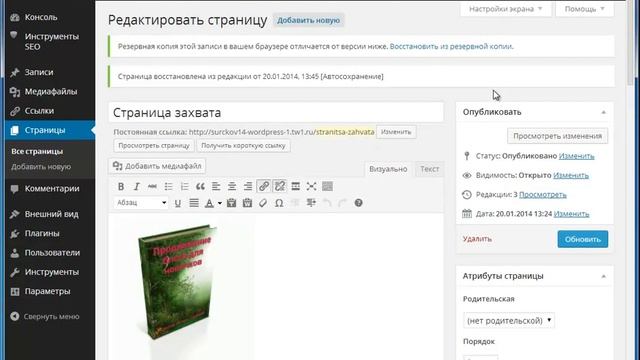Screen dimensions: 640x360
Task: Click the text color letter A
Action: point(209,203)
